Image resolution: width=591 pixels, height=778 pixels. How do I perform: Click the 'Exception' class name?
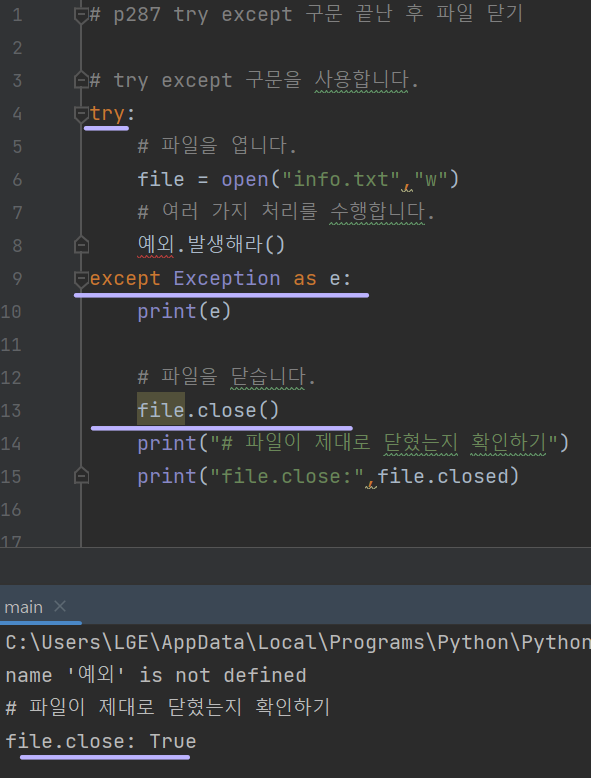(227, 278)
